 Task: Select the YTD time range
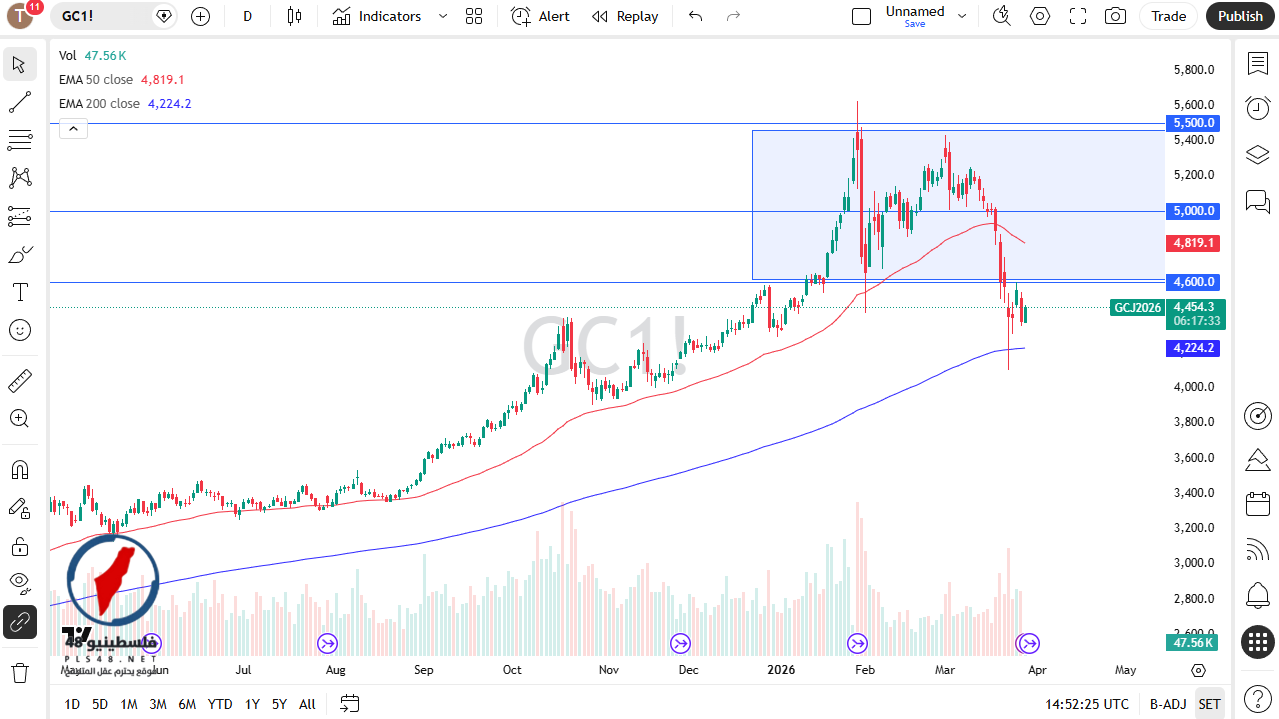220,704
